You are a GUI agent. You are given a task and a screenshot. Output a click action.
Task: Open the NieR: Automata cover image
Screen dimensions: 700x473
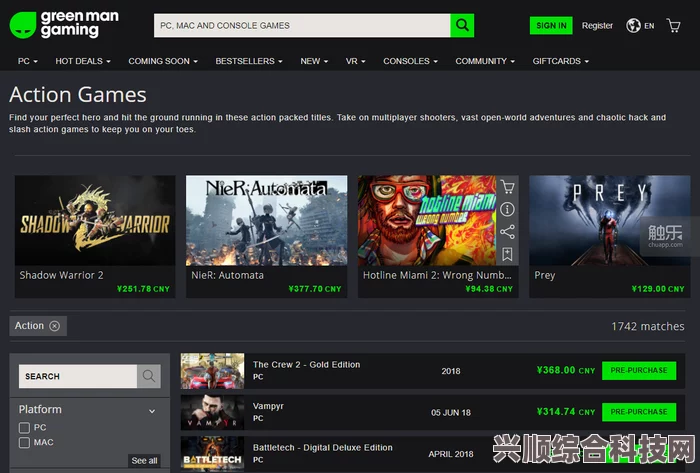pos(267,220)
